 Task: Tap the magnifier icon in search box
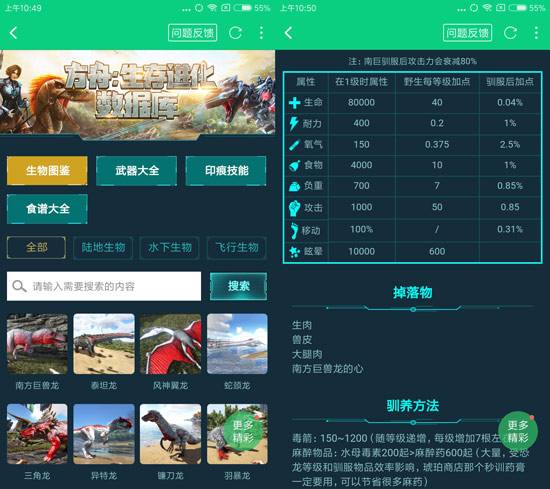(x=19, y=286)
